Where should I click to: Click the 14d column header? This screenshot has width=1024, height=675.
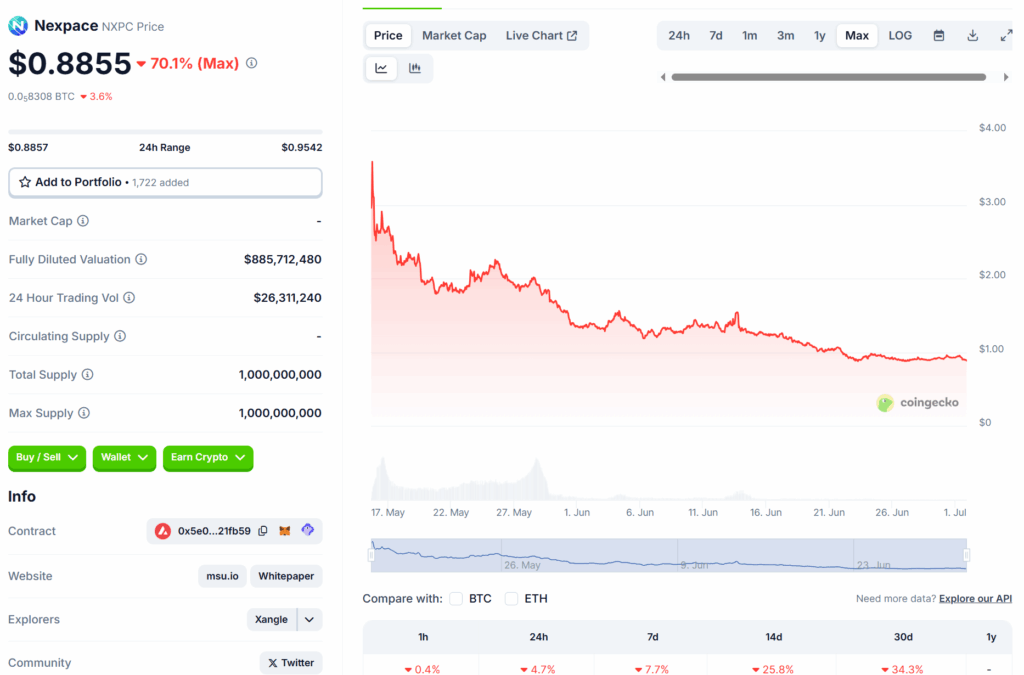pyautogui.click(x=773, y=636)
